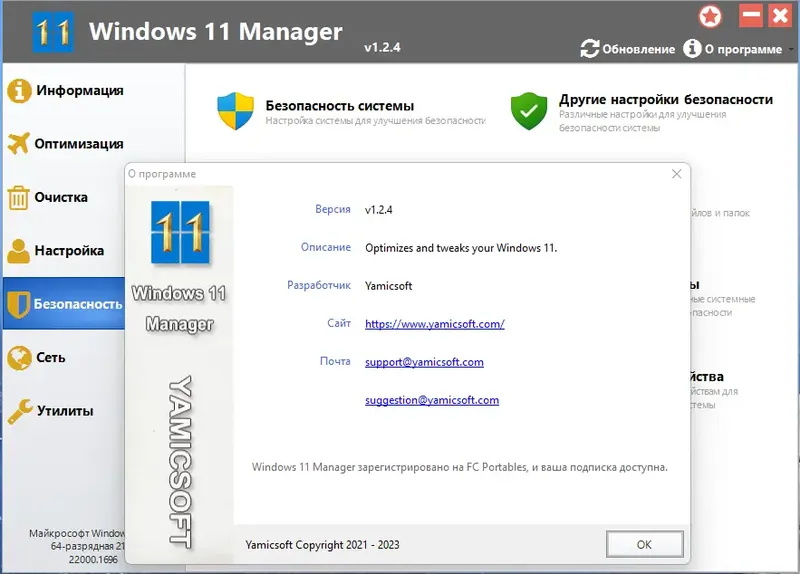Click the Версия field label

333,209
